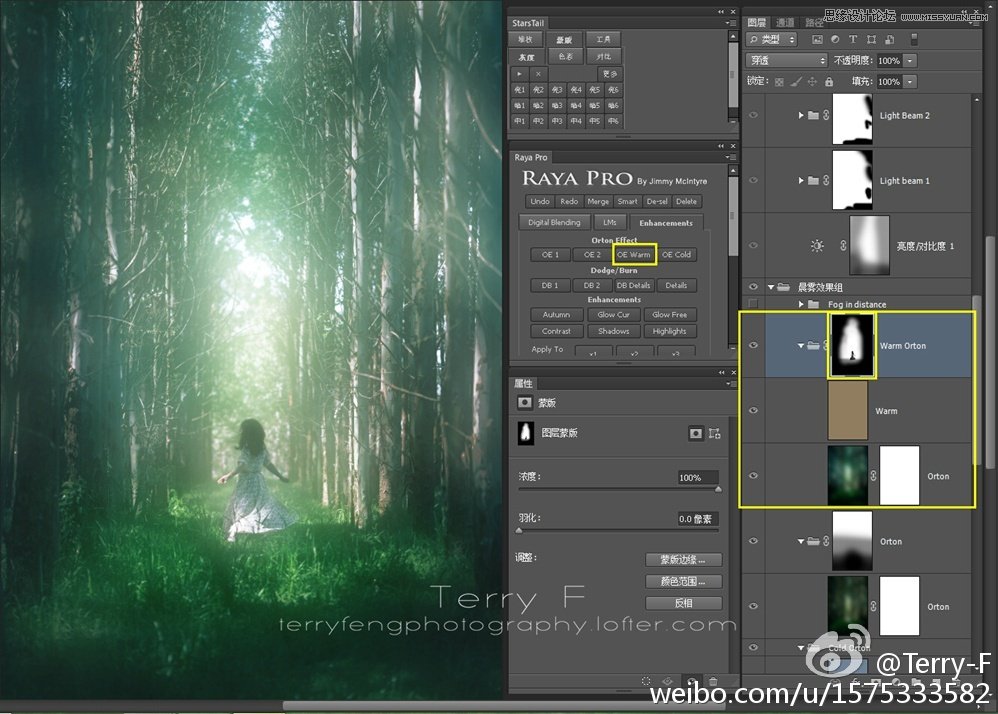Open the LMs tab in Raya Pro

(610, 222)
